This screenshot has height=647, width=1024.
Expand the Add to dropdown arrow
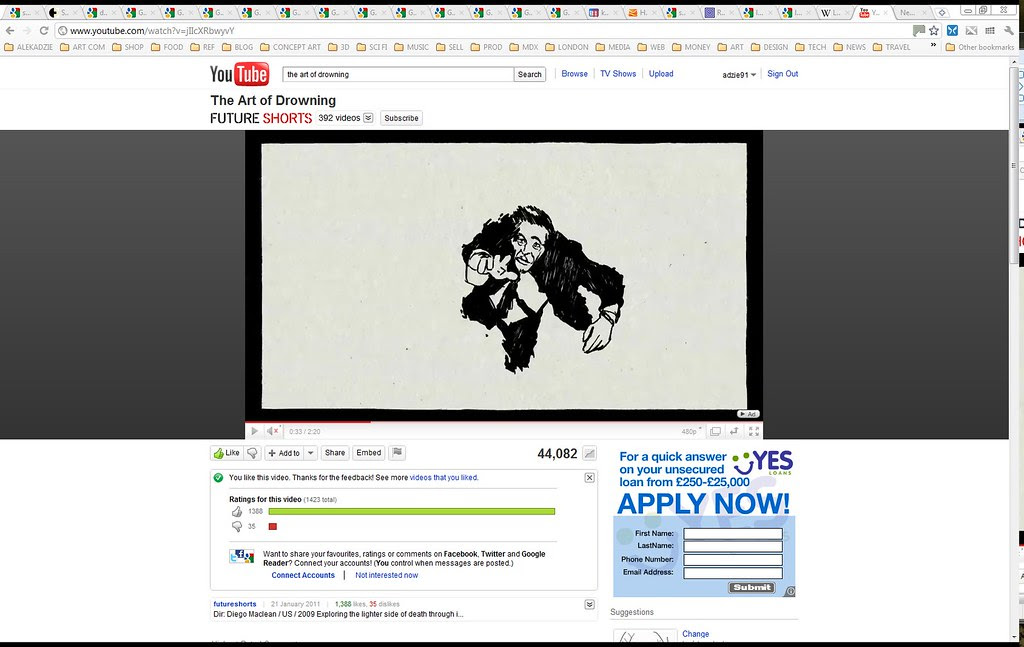point(311,453)
